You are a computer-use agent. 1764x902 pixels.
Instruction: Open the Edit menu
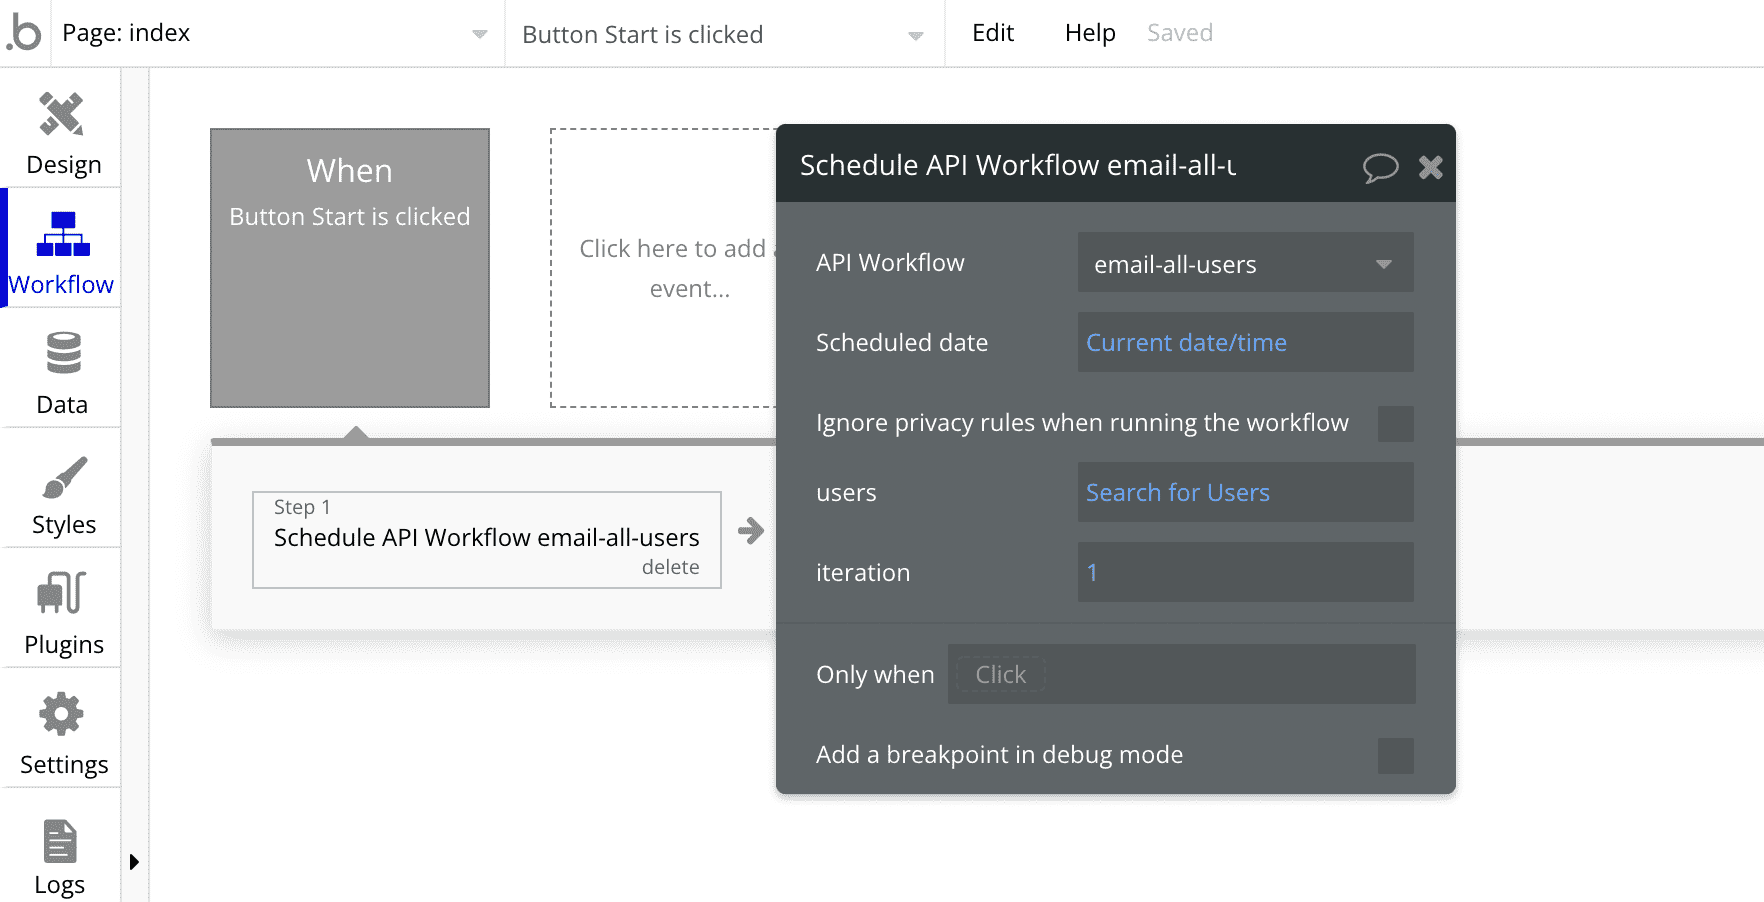click(991, 32)
